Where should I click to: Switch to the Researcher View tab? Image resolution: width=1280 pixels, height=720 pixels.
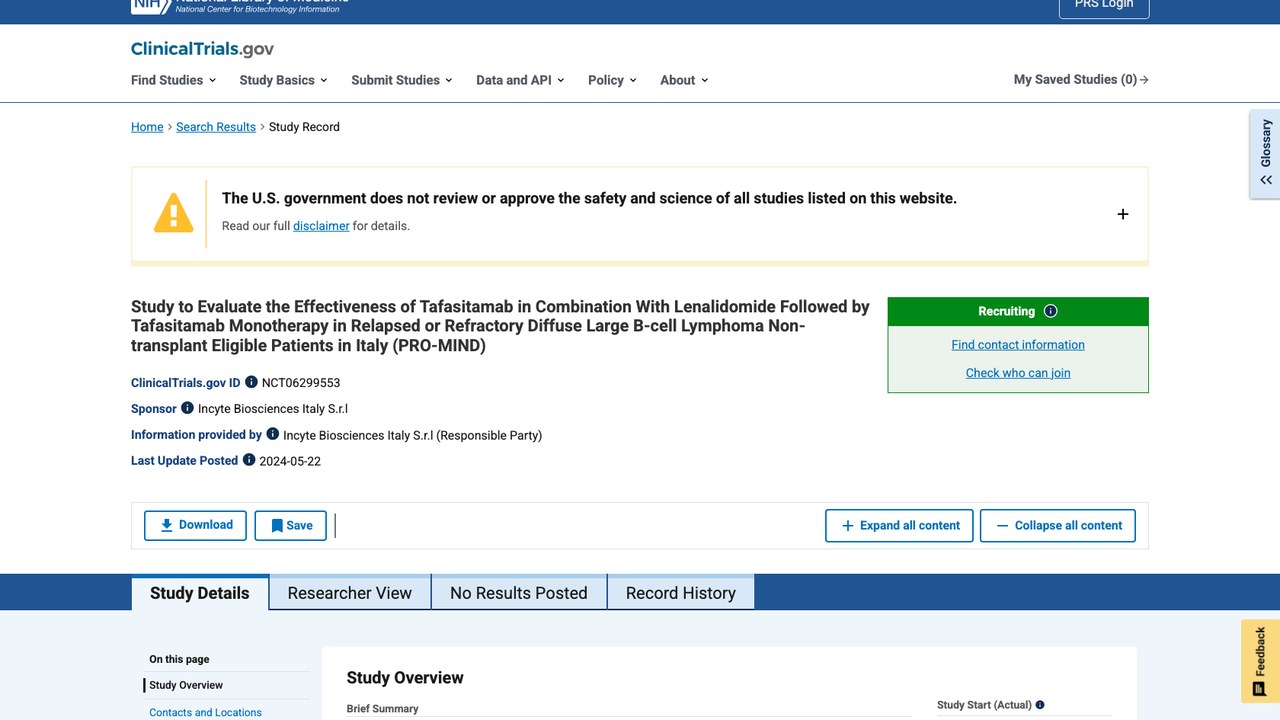click(x=350, y=593)
